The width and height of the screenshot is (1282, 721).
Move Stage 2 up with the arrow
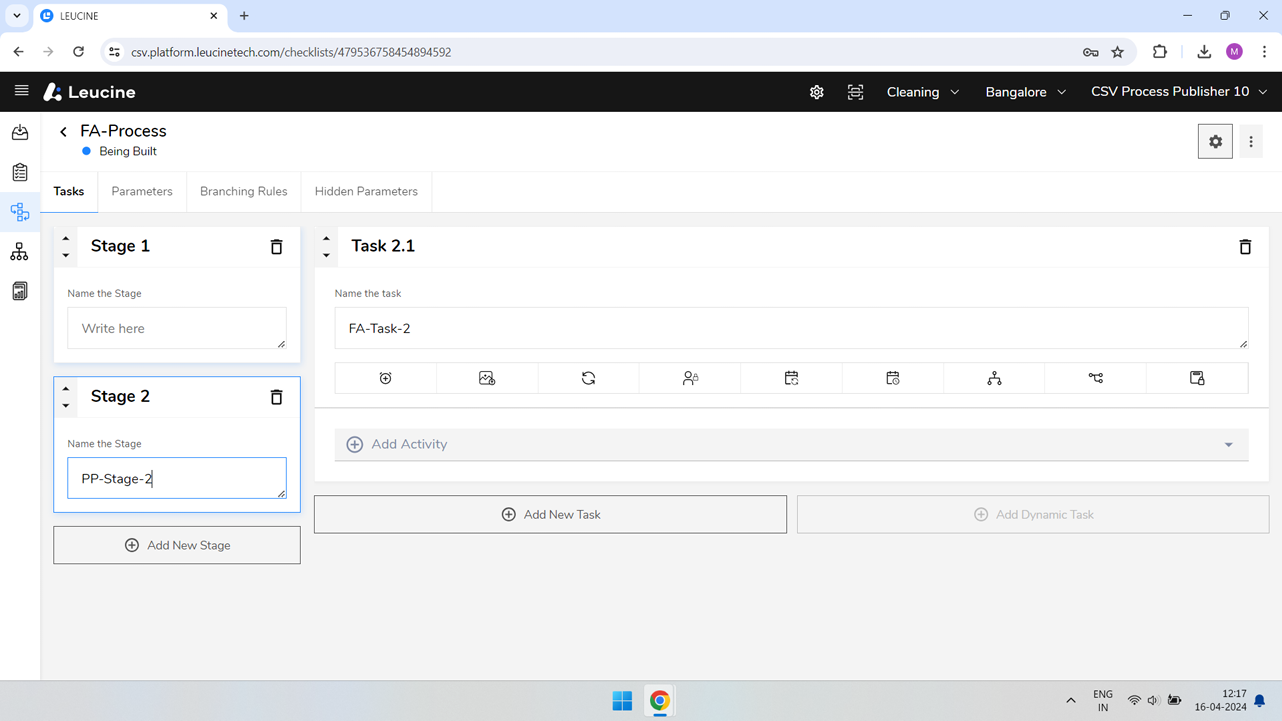point(66,389)
